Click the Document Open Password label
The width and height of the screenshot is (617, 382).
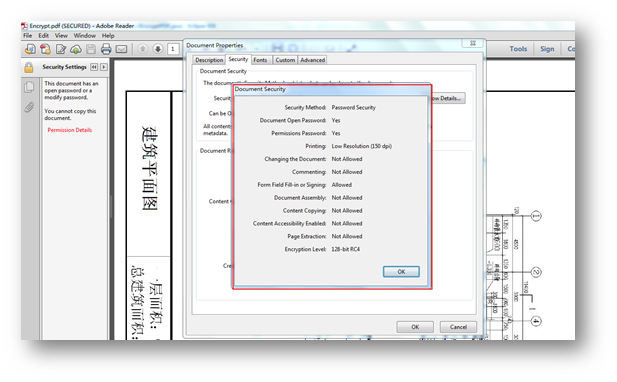293,121
